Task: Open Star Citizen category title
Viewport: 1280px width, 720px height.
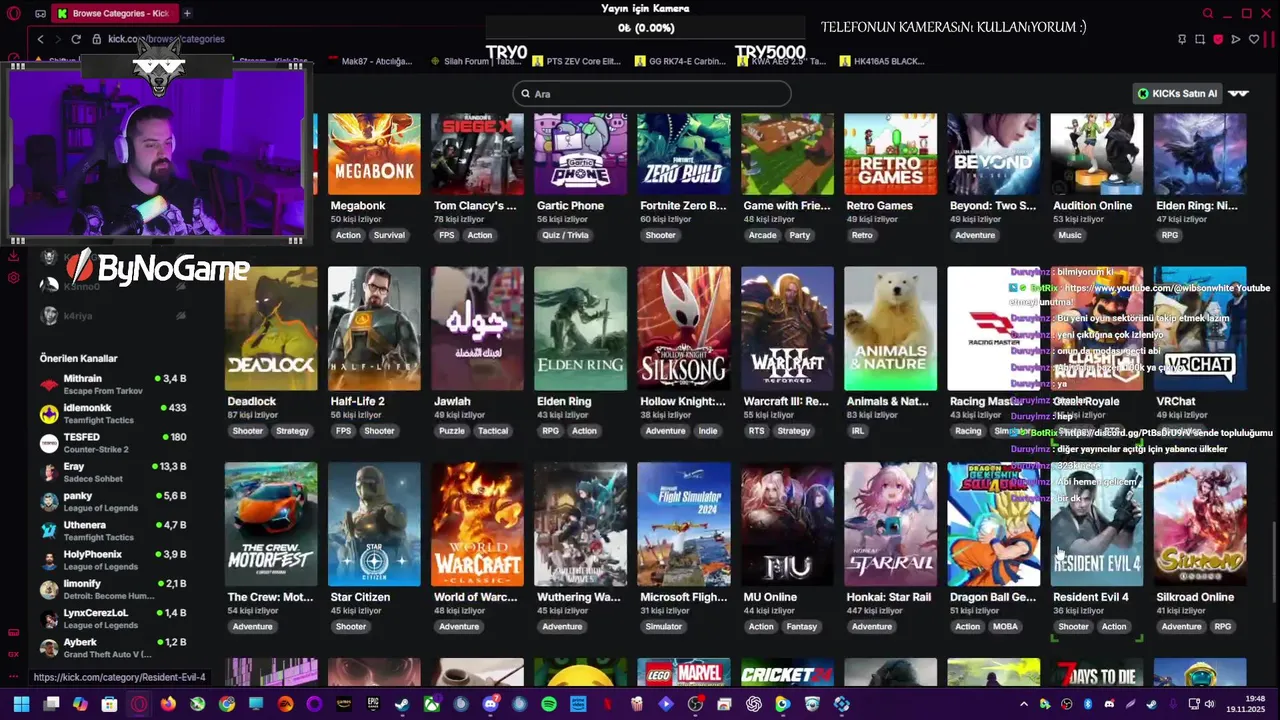Action: coord(360,597)
